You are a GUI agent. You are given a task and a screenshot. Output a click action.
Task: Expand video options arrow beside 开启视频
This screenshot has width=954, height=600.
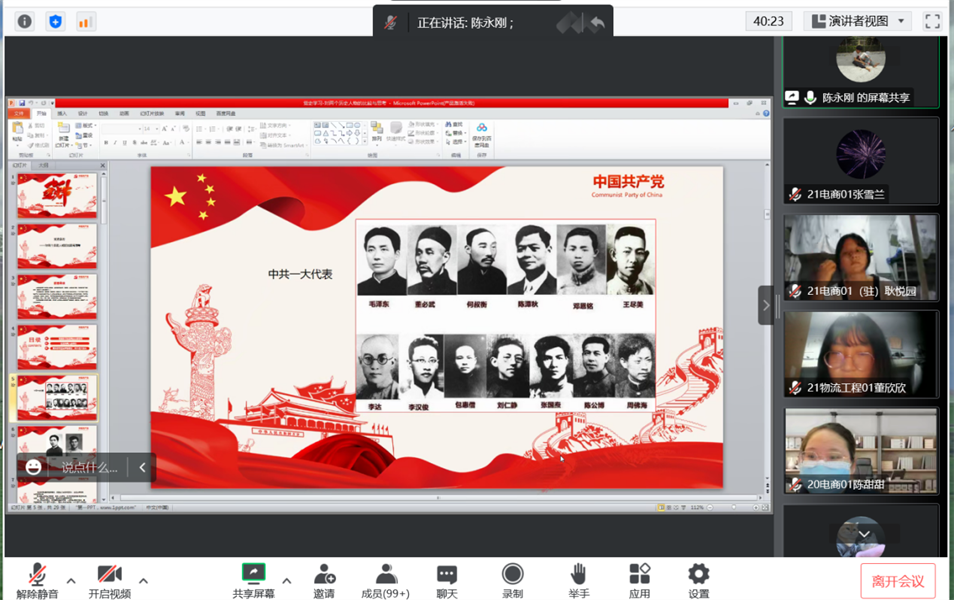click(x=143, y=580)
